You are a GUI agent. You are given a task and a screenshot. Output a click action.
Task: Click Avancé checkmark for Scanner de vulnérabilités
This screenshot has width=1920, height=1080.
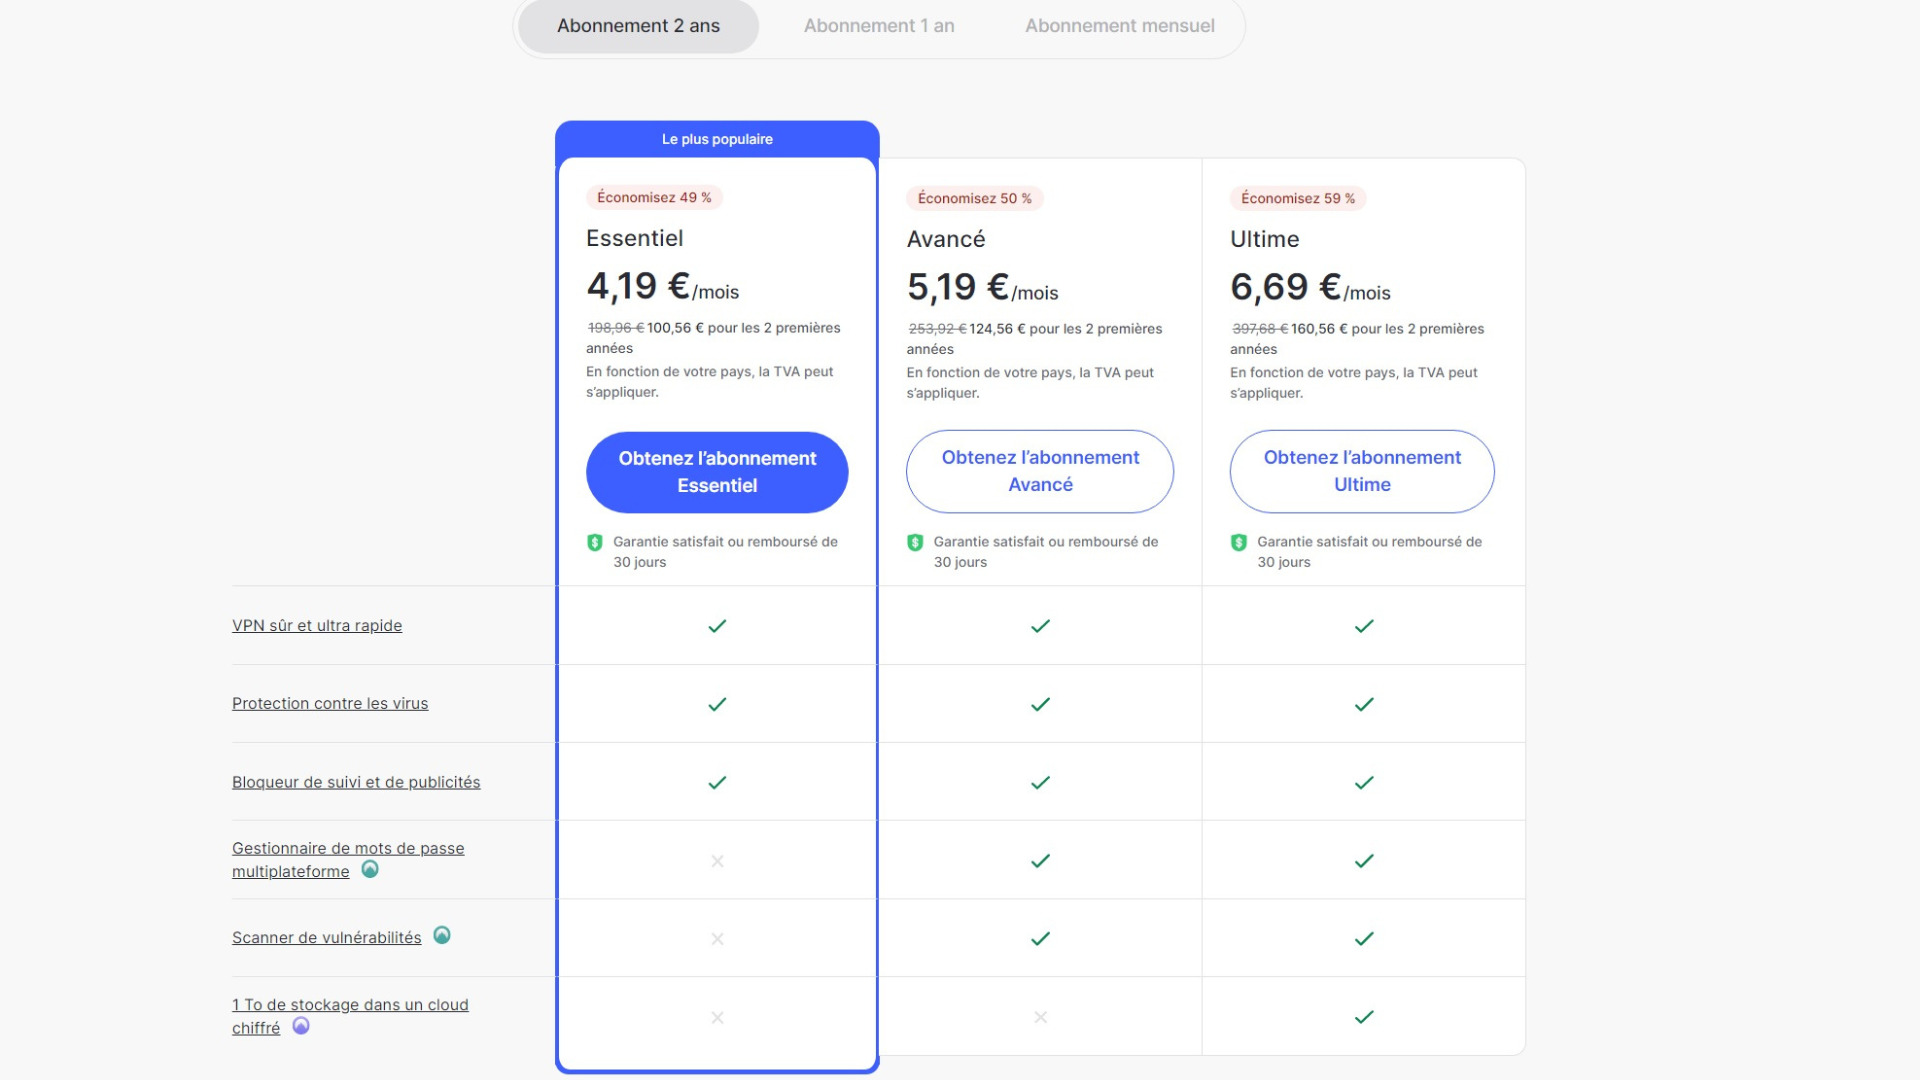1040,938
